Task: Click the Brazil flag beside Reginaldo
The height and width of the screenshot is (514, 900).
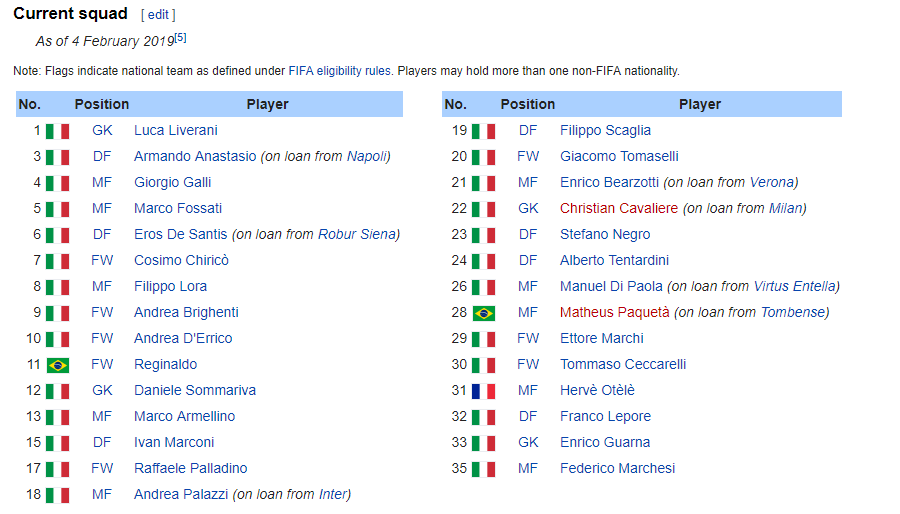Action: [57, 365]
